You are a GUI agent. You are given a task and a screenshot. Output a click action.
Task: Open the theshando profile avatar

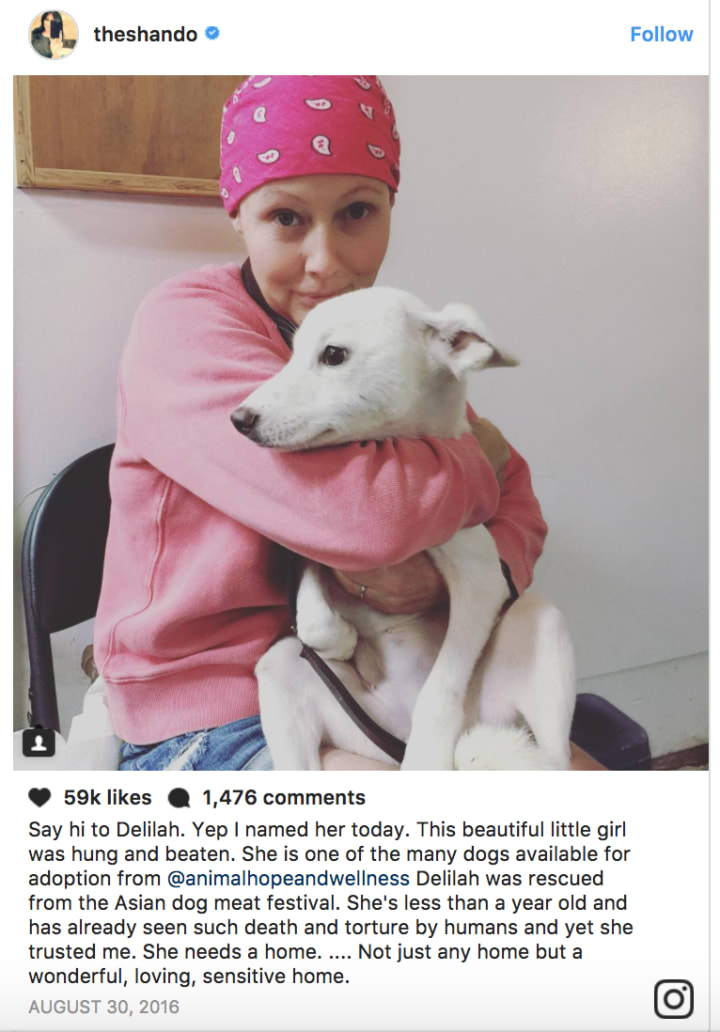tap(53, 34)
